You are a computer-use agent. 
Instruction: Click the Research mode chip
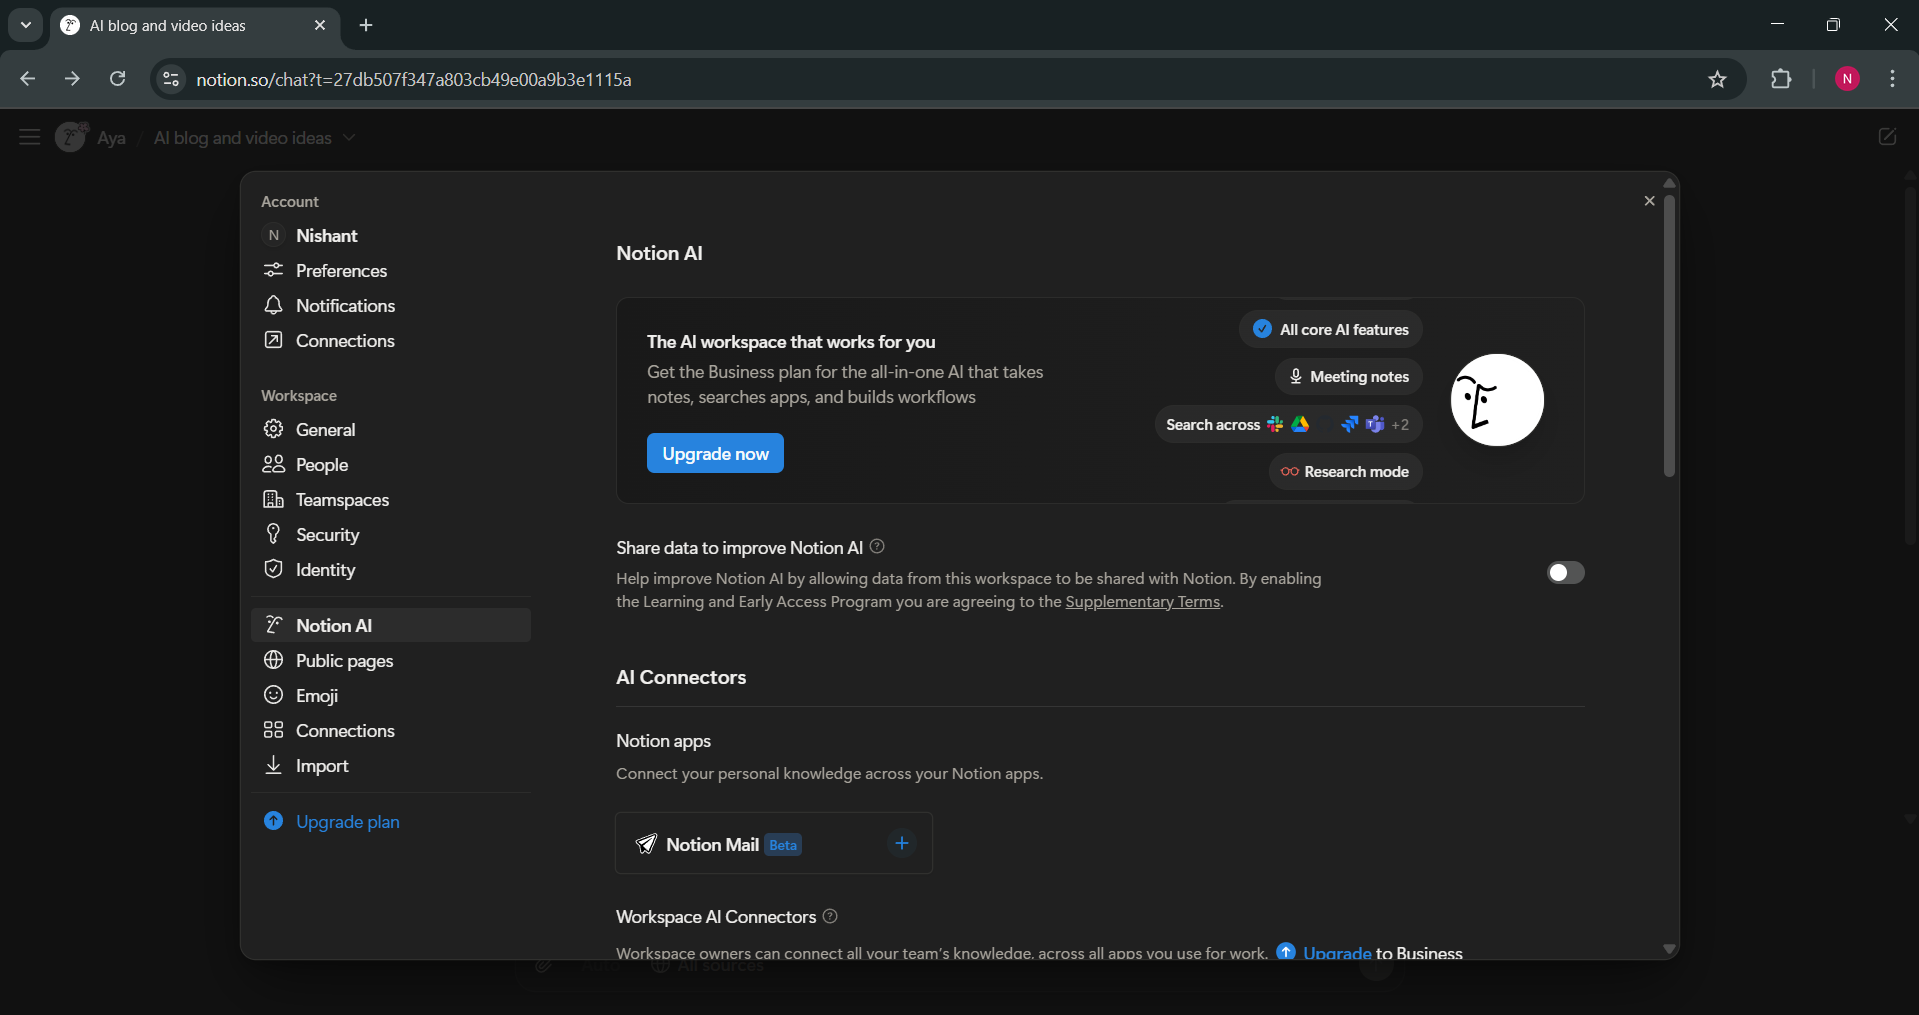click(x=1346, y=472)
